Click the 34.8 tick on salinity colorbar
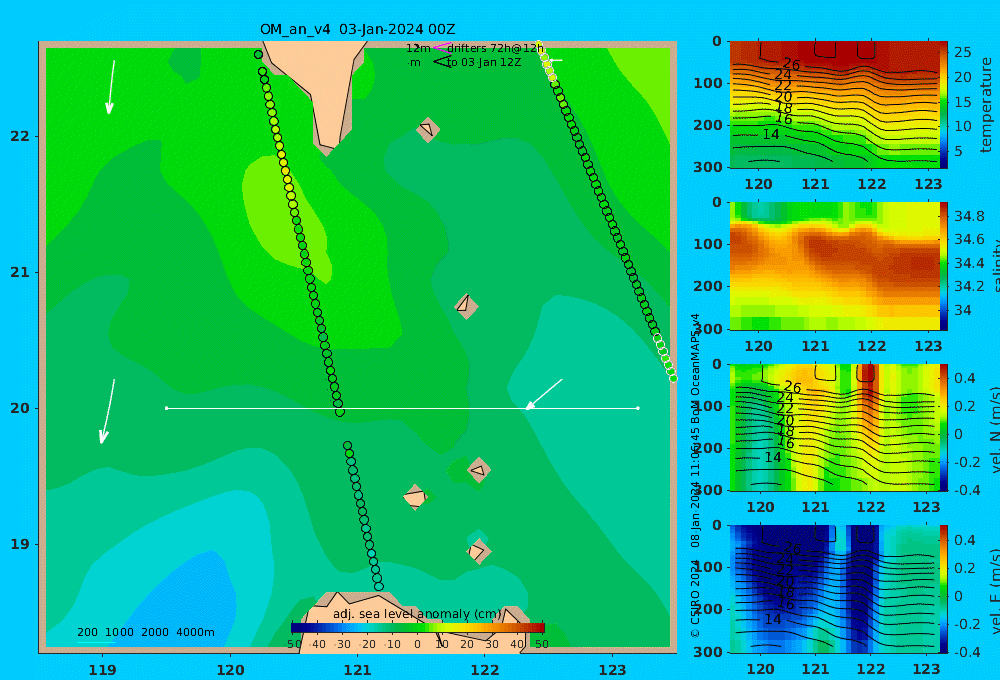 tap(969, 216)
